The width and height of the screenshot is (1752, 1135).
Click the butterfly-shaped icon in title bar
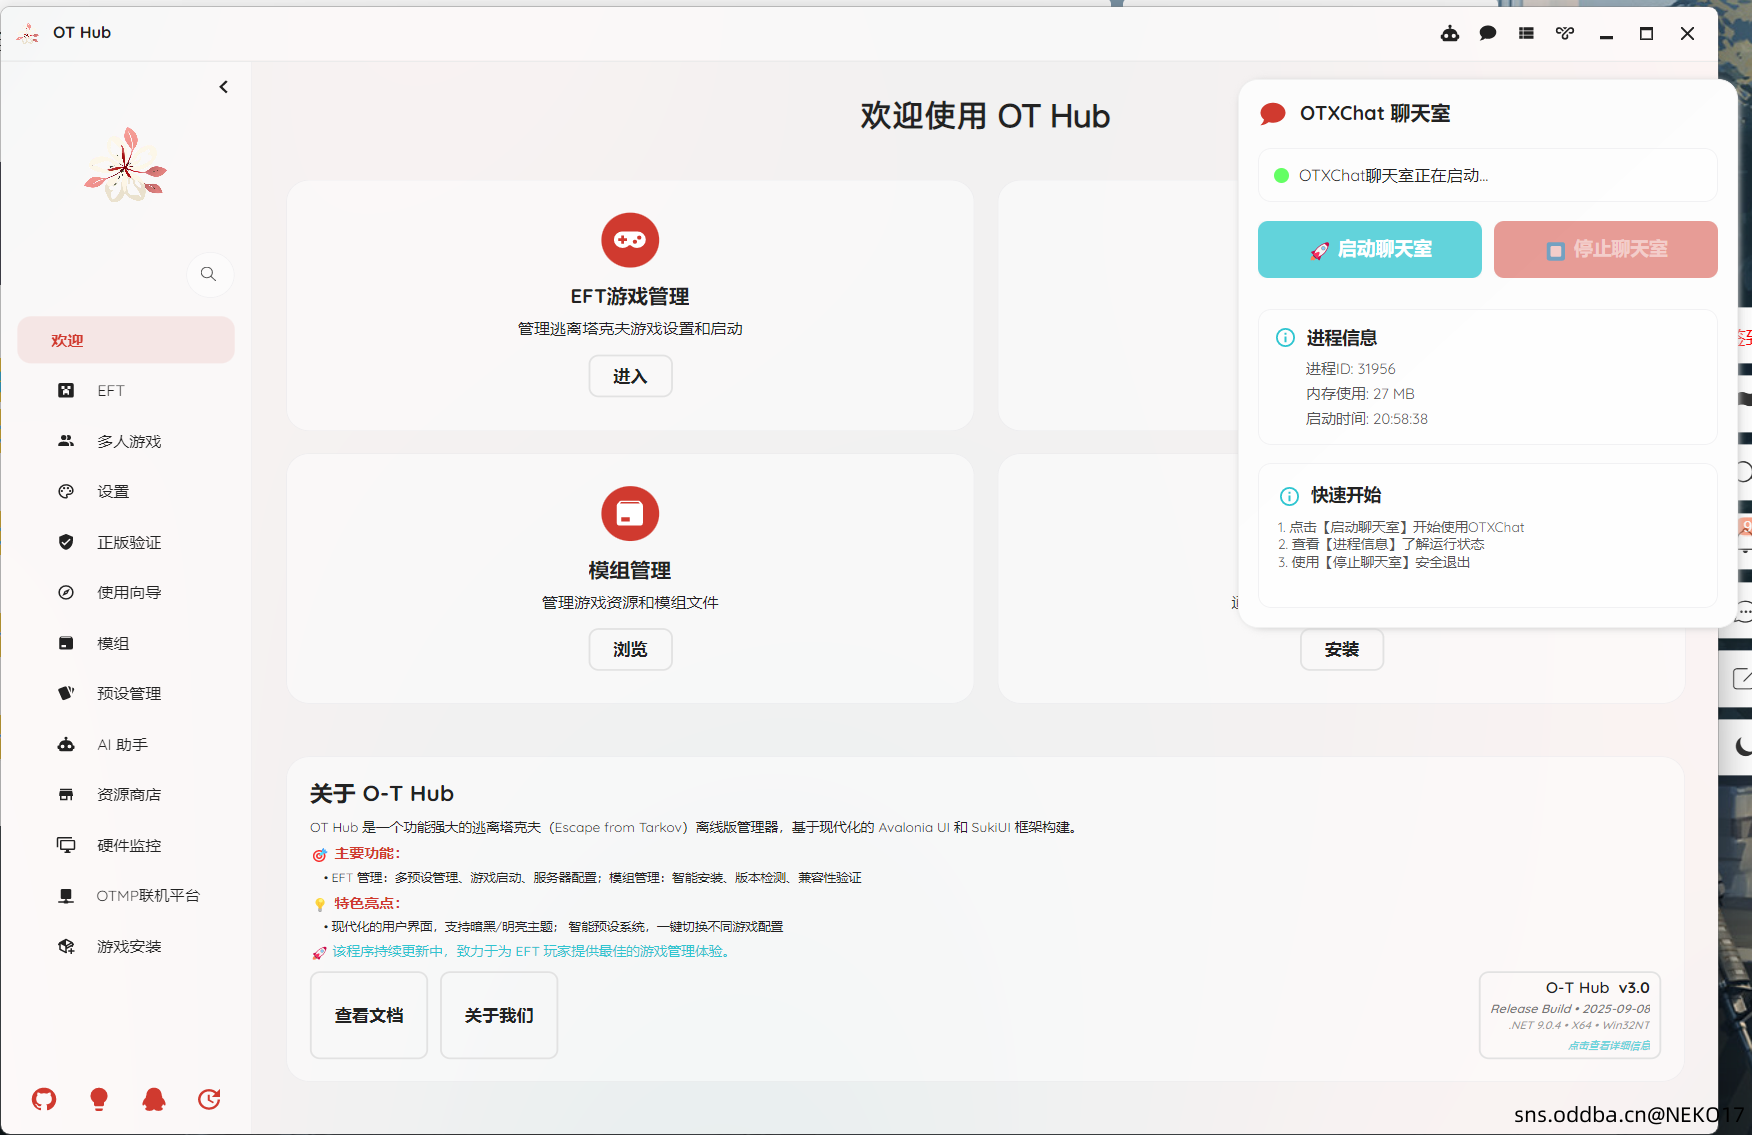point(1565,33)
